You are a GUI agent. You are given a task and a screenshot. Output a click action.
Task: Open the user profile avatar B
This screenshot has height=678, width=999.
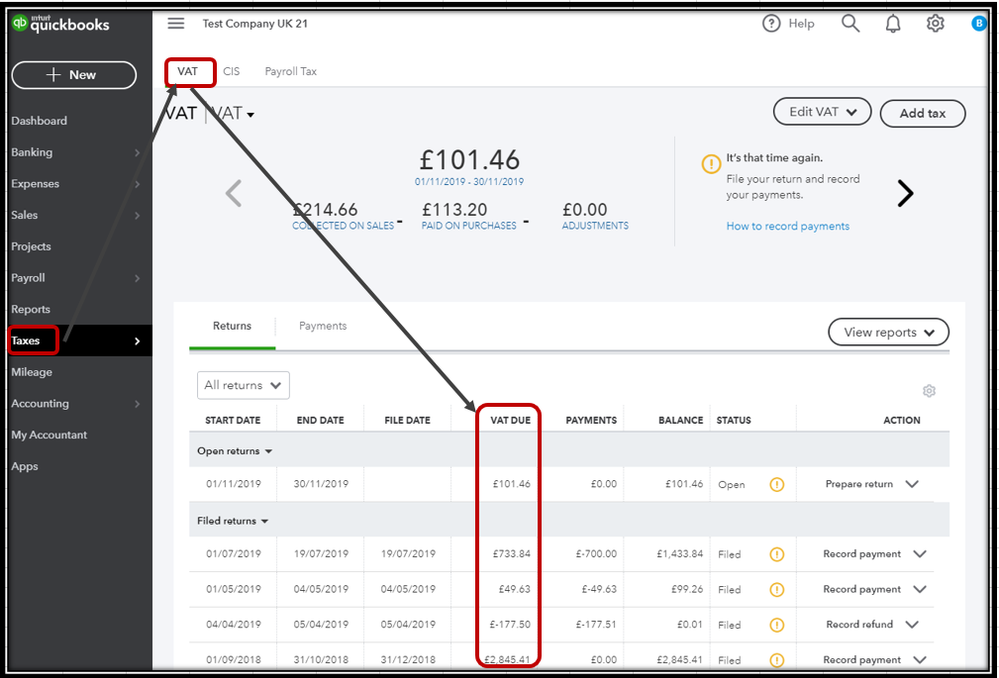[x=979, y=24]
